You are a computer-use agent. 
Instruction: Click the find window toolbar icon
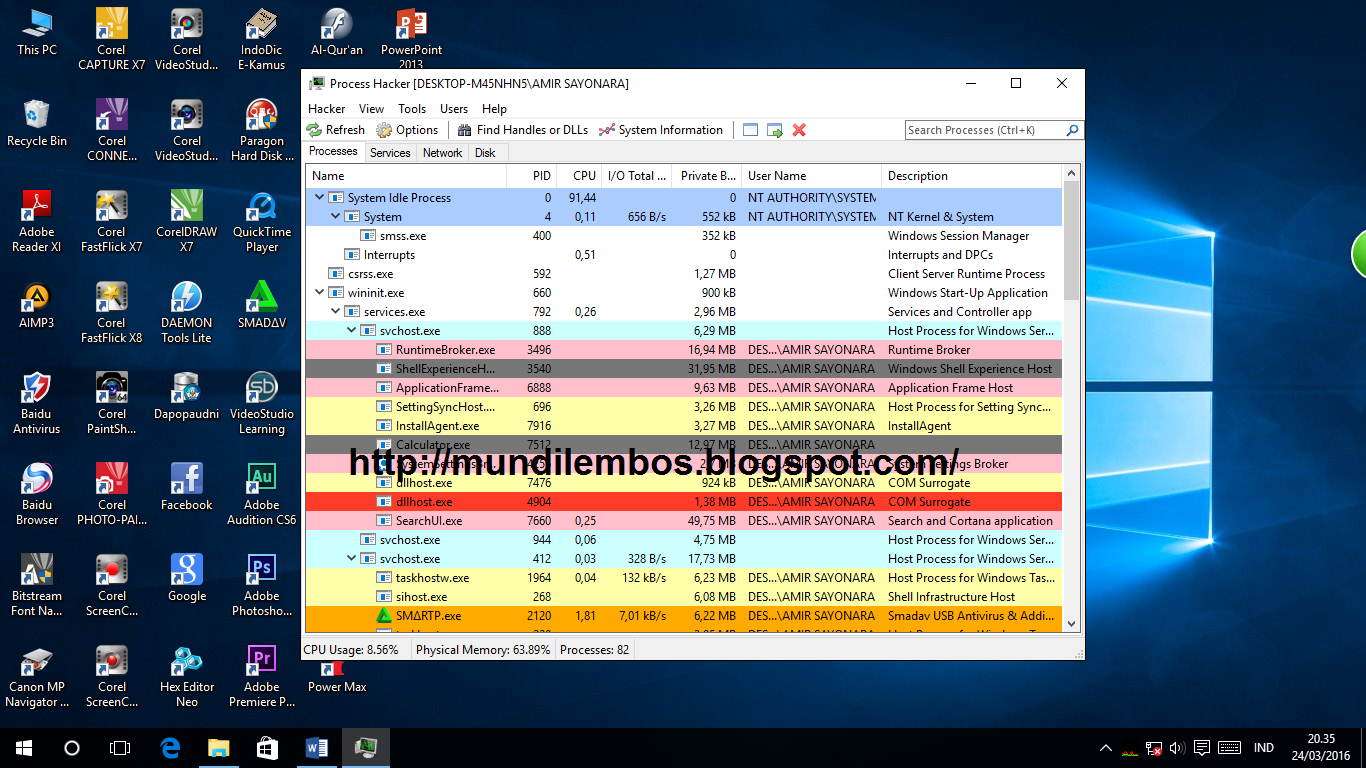[x=751, y=130]
